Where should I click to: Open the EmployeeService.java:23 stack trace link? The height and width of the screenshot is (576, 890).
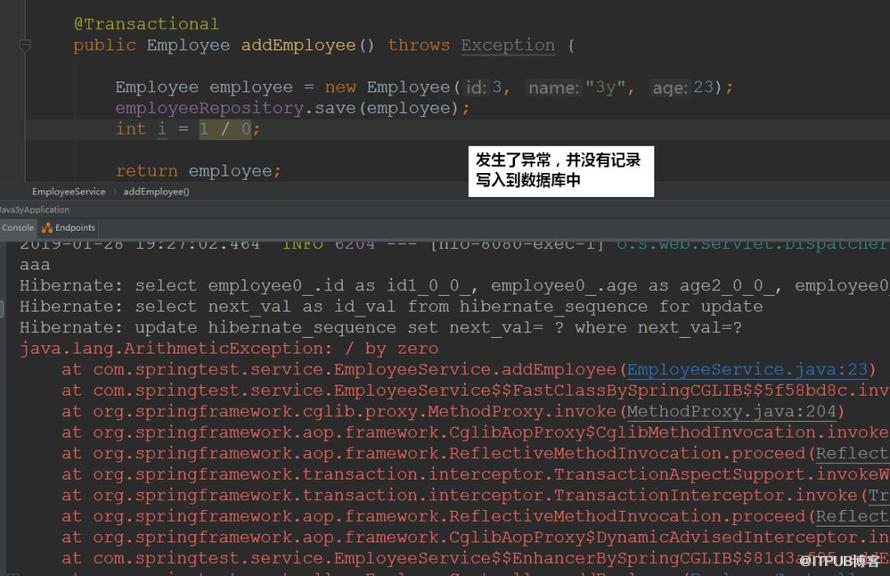point(748,369)
